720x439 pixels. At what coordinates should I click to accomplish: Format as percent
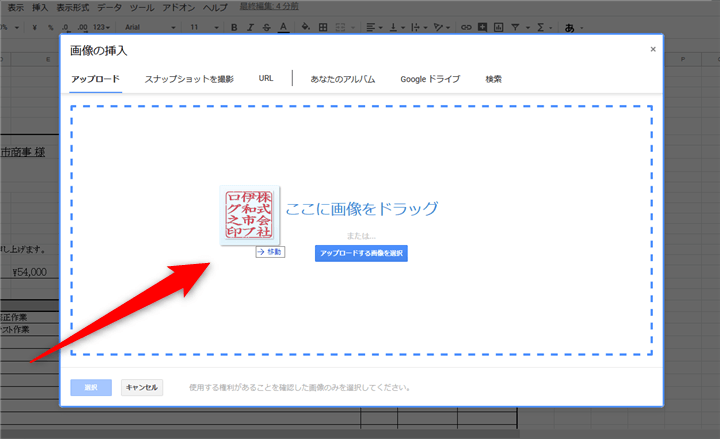(51, 28)
